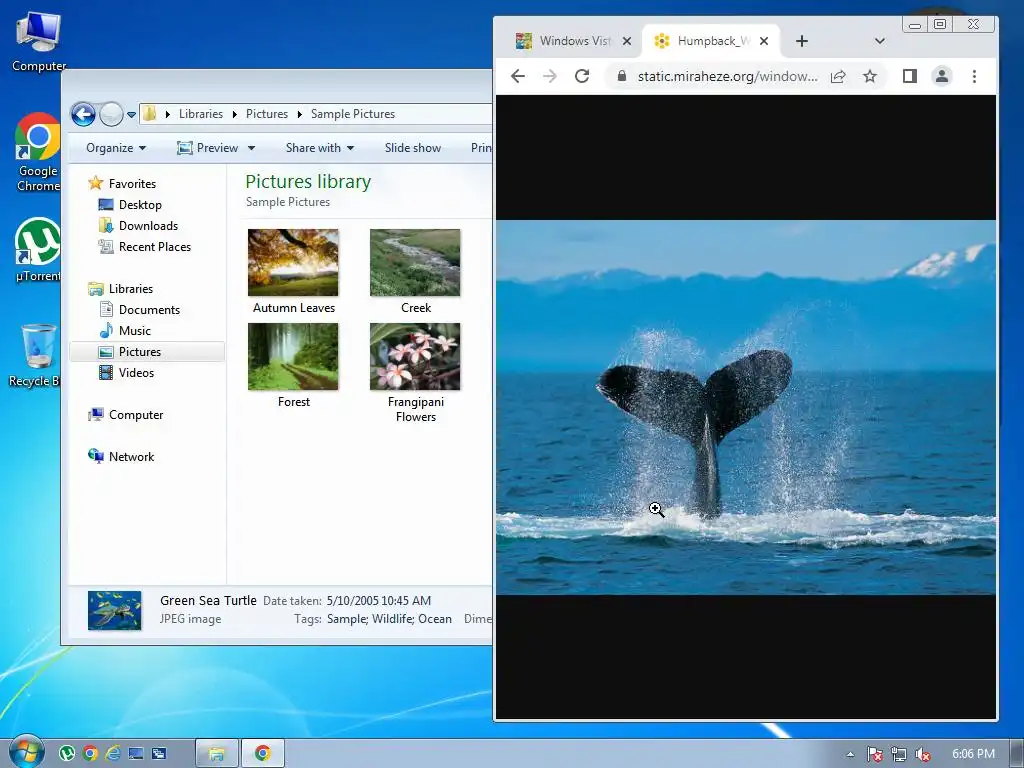Open the recent pages dropdown in Explorer

pos(131,114)
